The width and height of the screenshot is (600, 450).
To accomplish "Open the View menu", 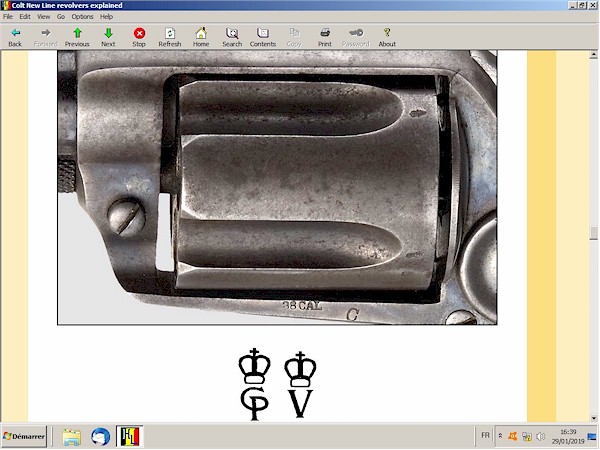I will pos(43,16).
